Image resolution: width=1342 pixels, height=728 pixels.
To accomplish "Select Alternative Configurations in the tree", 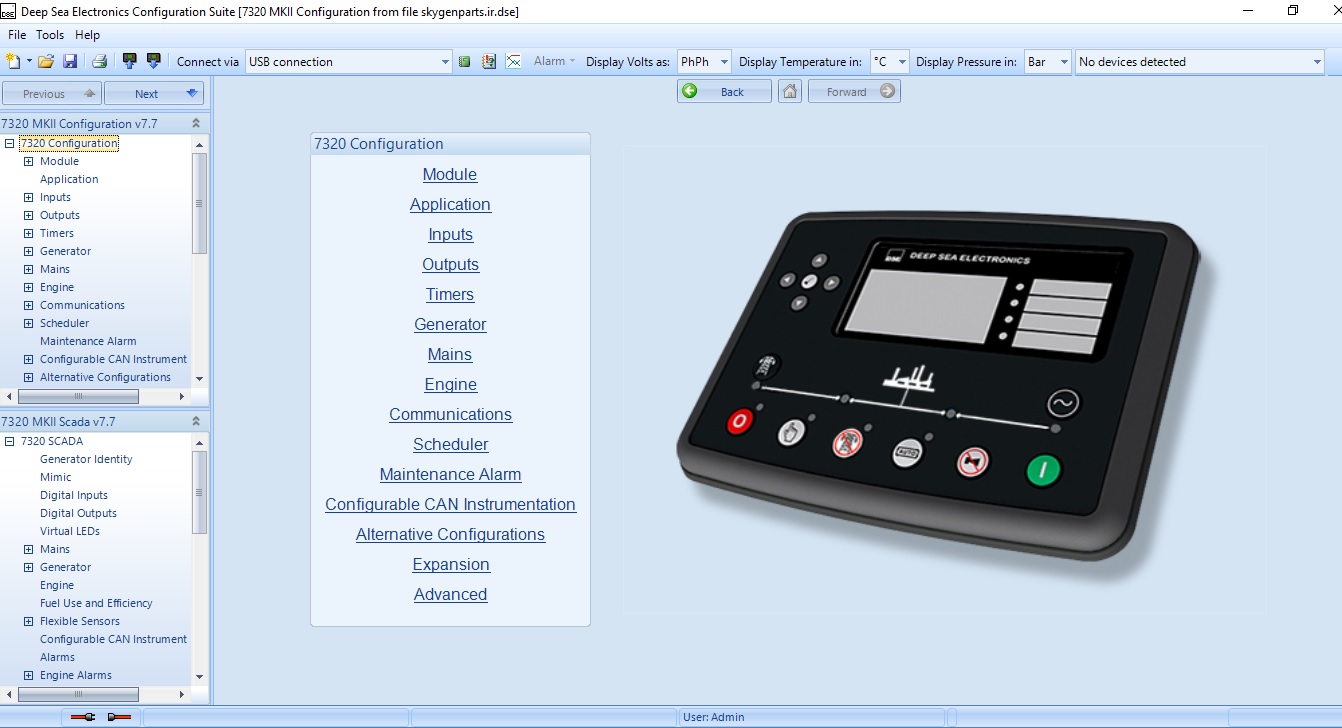I will [x=105, y=377].
